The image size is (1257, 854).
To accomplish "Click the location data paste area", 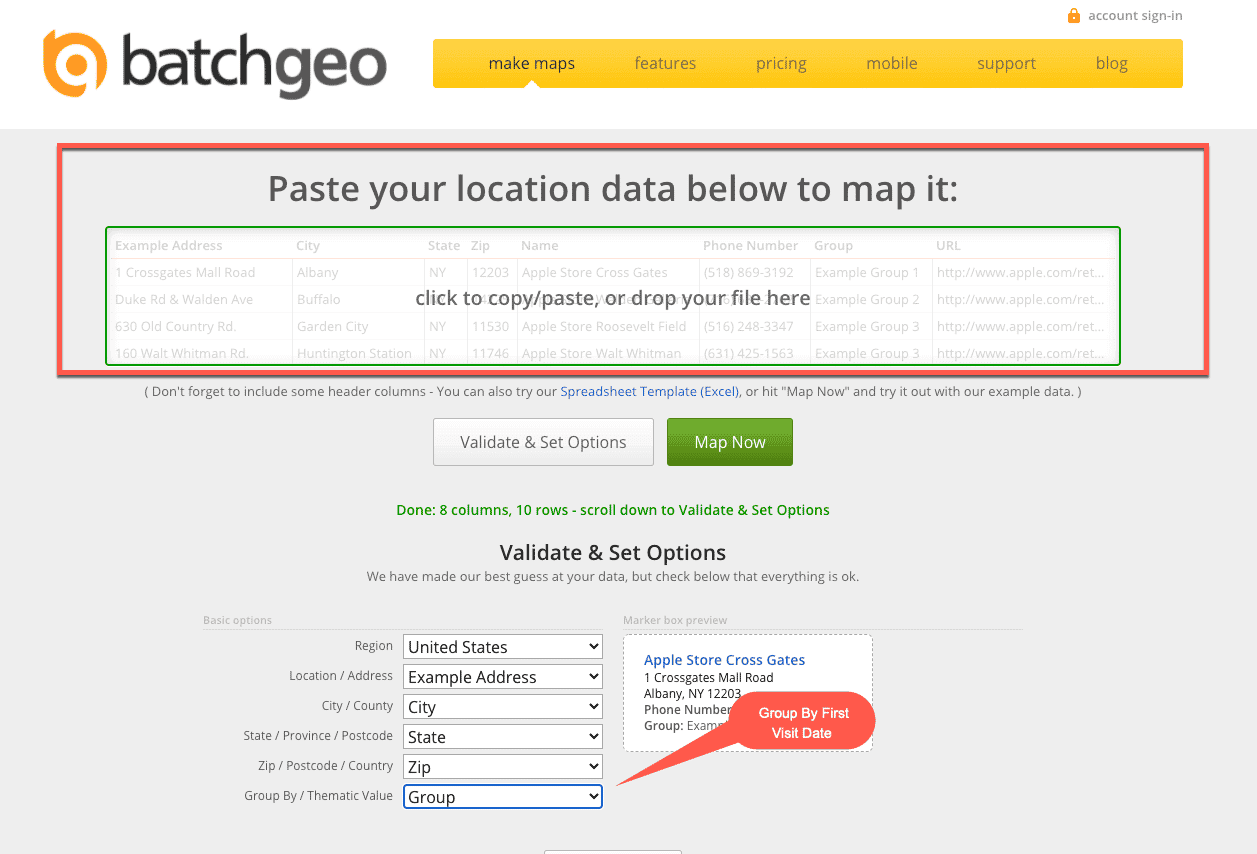I will point(613,297).
